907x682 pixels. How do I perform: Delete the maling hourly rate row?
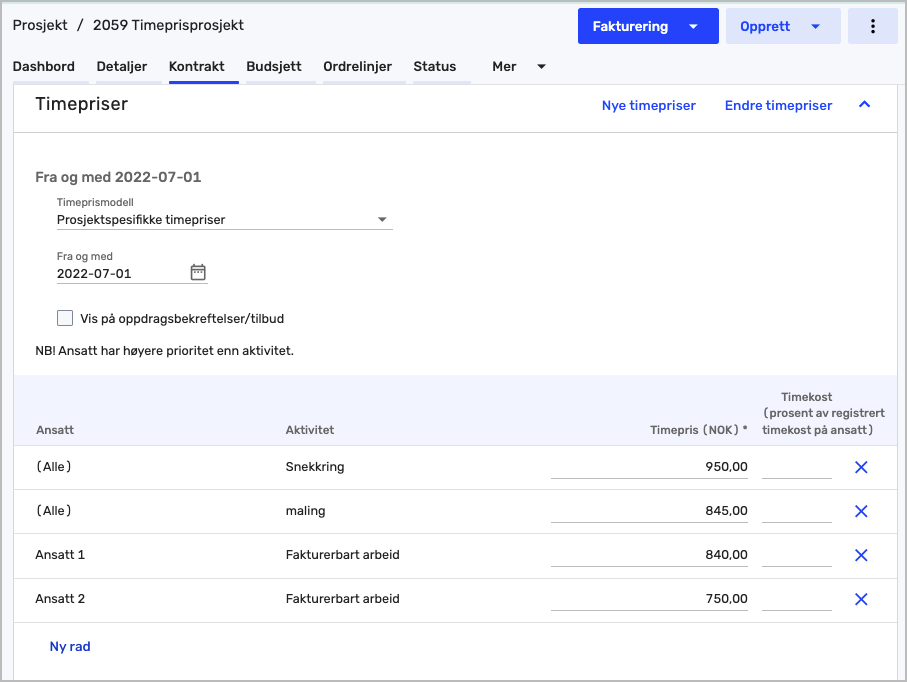[861, 511]
